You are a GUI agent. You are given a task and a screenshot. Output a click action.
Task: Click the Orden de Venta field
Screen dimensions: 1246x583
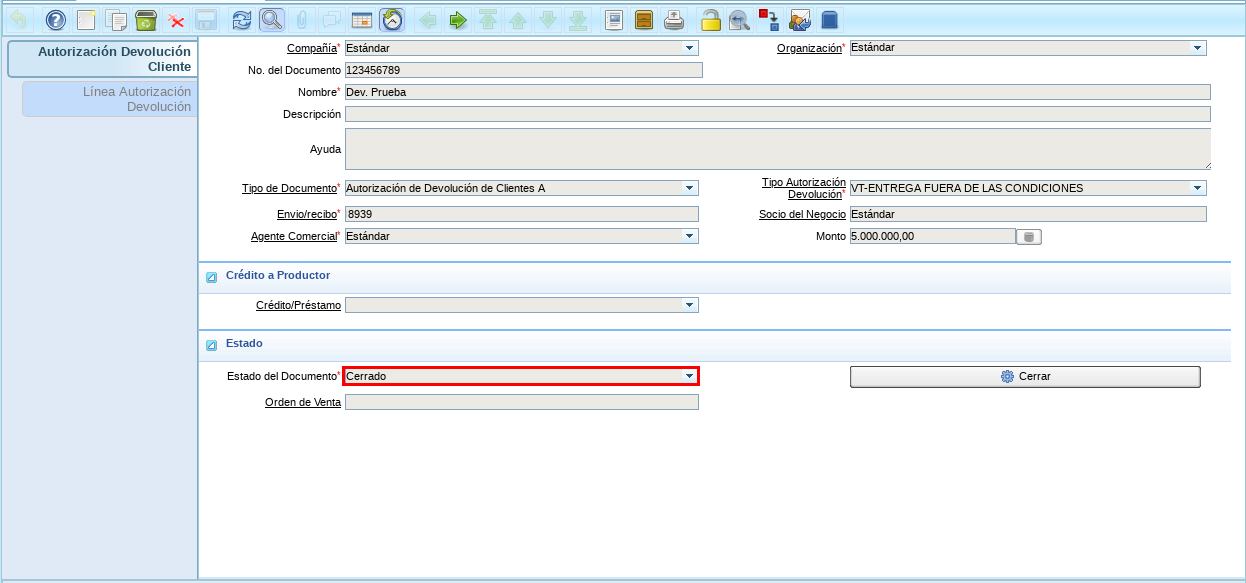[x=521, y=402]
